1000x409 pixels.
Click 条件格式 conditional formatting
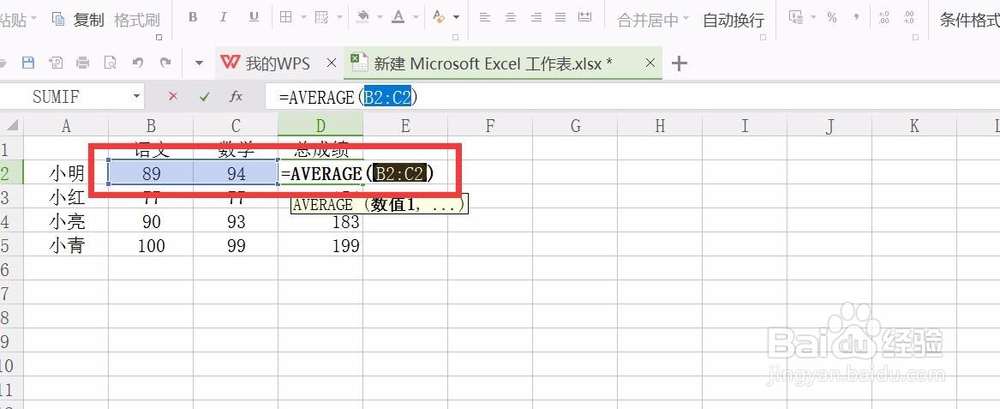[969, 20]
